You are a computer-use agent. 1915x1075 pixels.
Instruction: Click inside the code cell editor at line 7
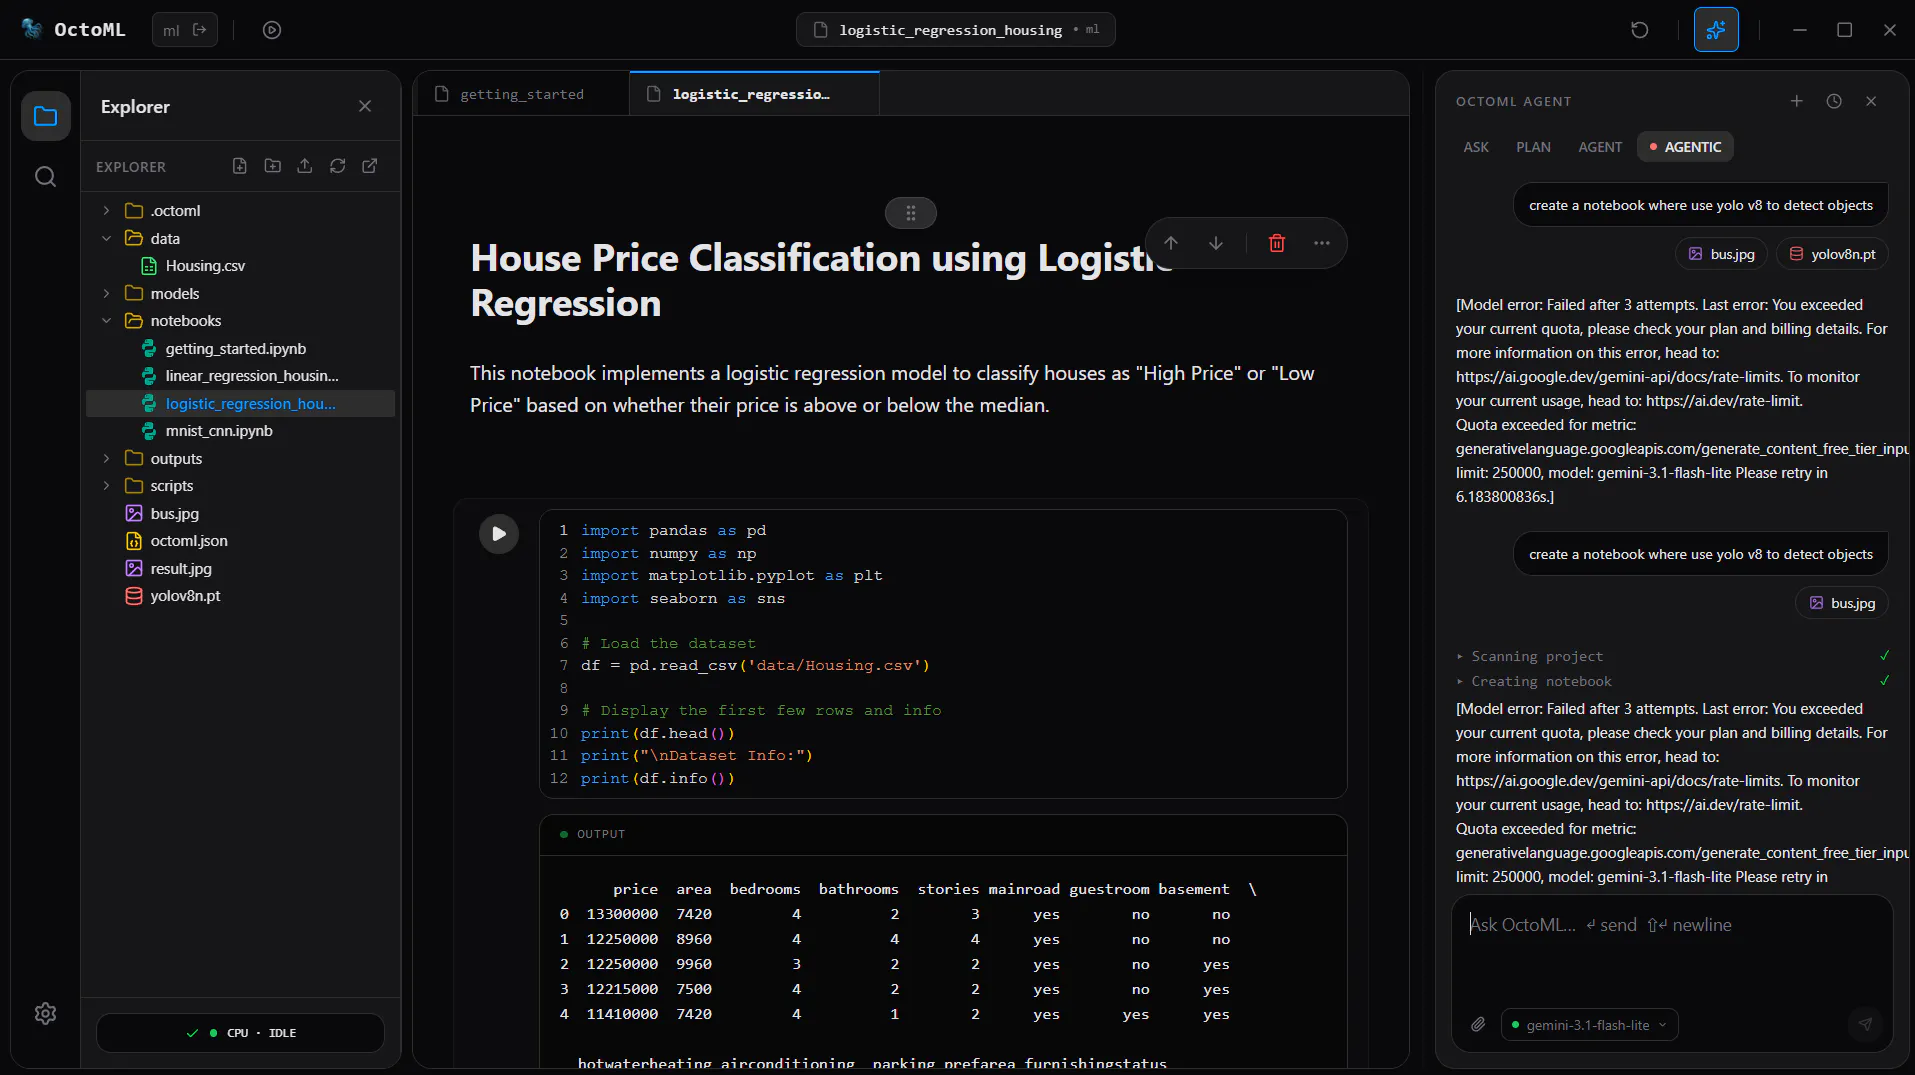(755, 666)
